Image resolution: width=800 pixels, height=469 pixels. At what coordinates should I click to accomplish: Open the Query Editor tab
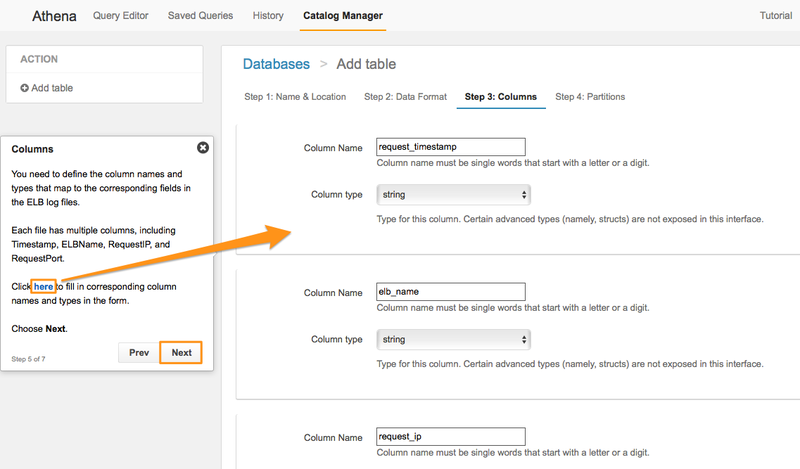pyautogui.click(x=120, y=15)
